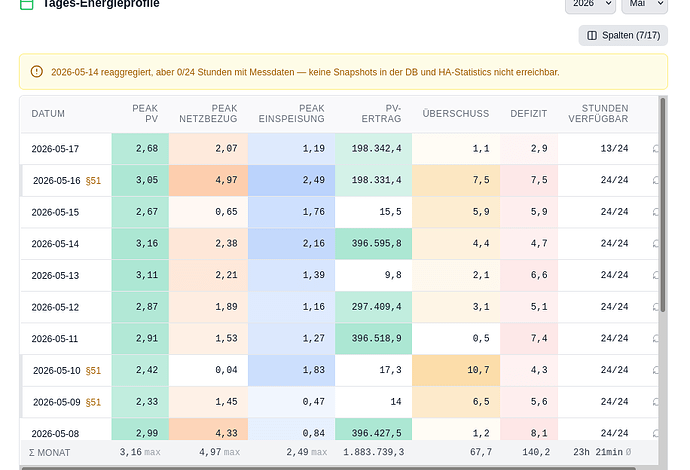This screenshot has height=470, width=690.
Task: Click the §51 badge on 2026-05-09
Action: (93, 402)
